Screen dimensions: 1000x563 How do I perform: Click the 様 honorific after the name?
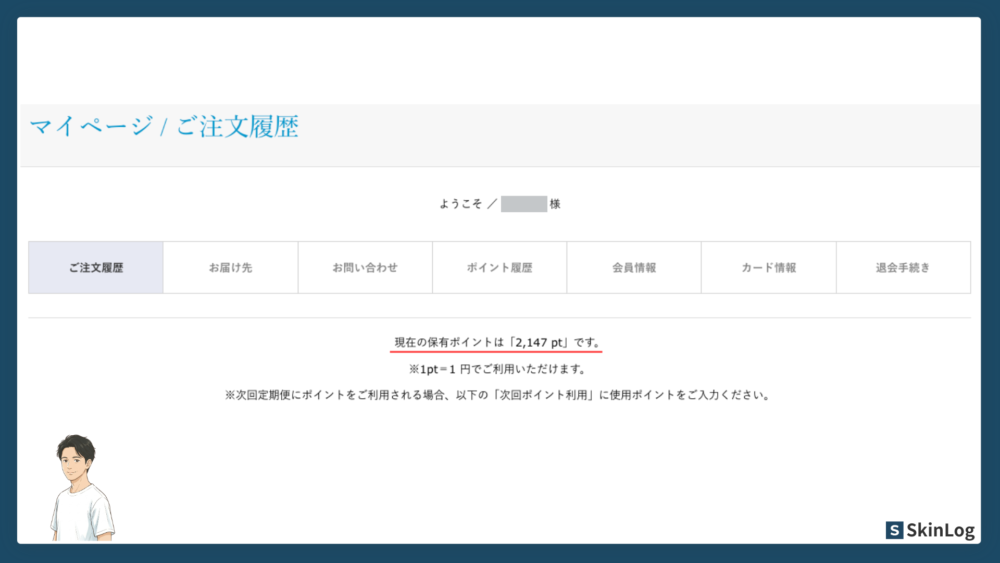pos(555,204)
